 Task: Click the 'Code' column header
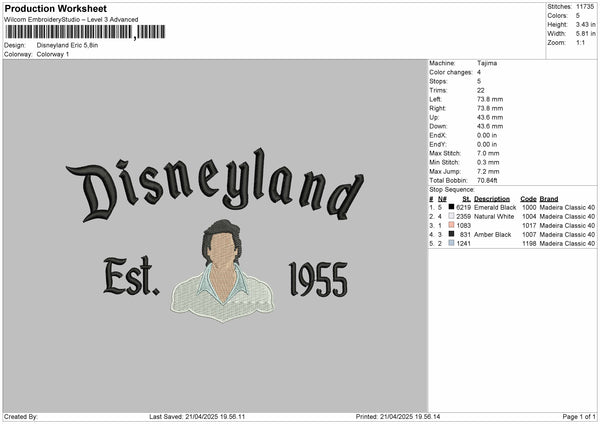528,199
